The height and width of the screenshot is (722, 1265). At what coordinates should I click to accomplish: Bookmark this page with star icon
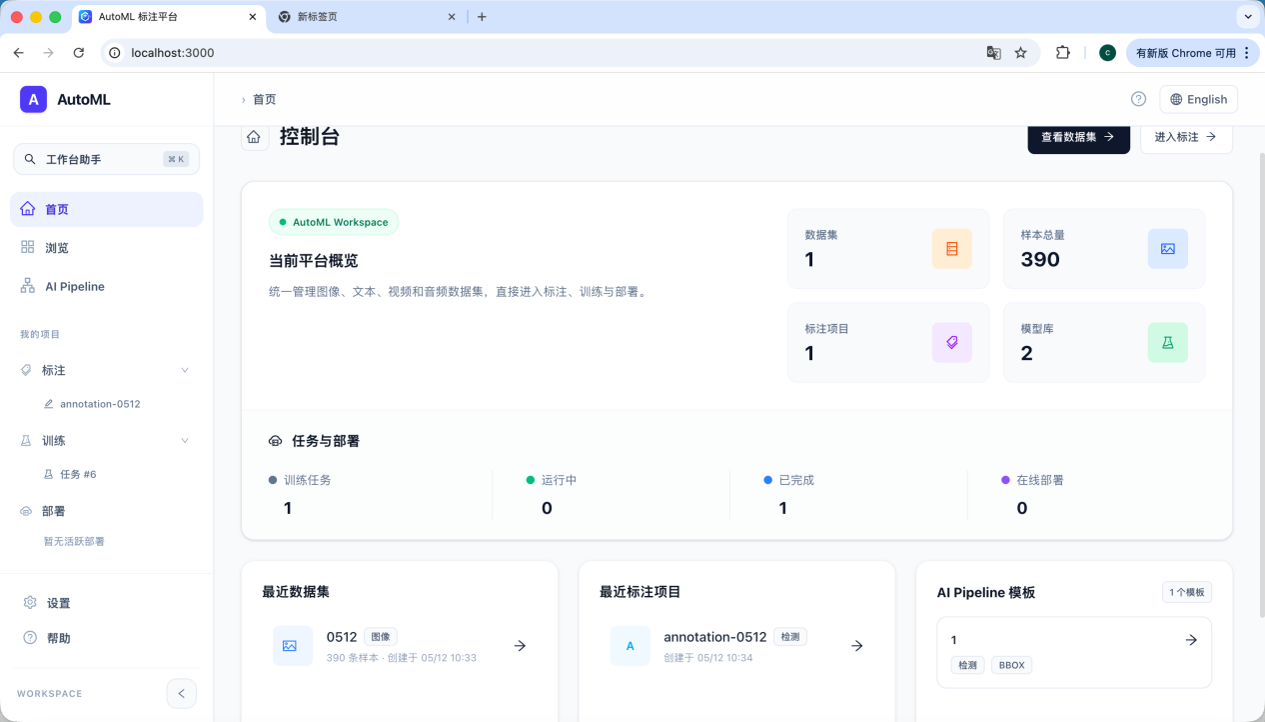point(1021,53)
